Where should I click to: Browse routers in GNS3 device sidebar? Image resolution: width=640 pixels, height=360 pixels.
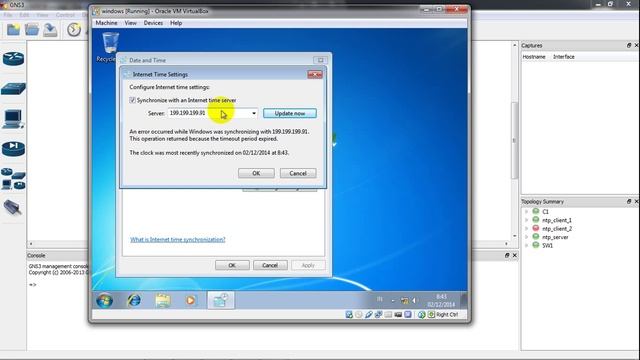13,59
